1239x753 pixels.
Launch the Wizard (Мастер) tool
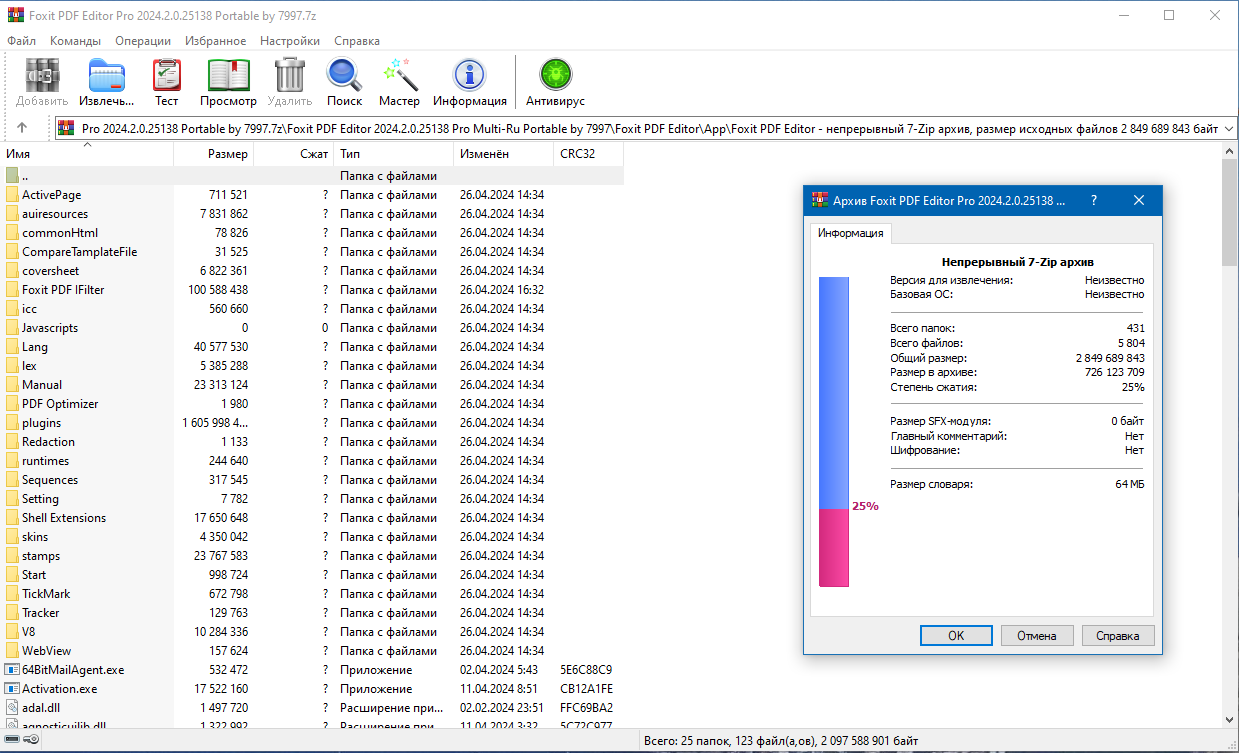click(x=399, y=82)
